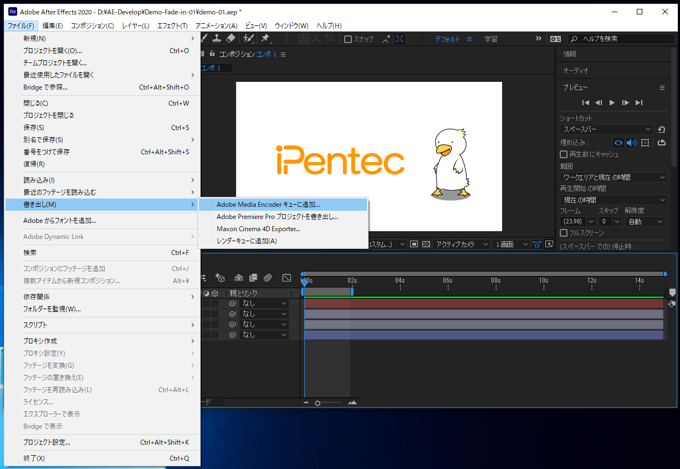Click the motion blur icon in timeline
The width and height of the screenshot is (680, 469).
coord(268,278)
